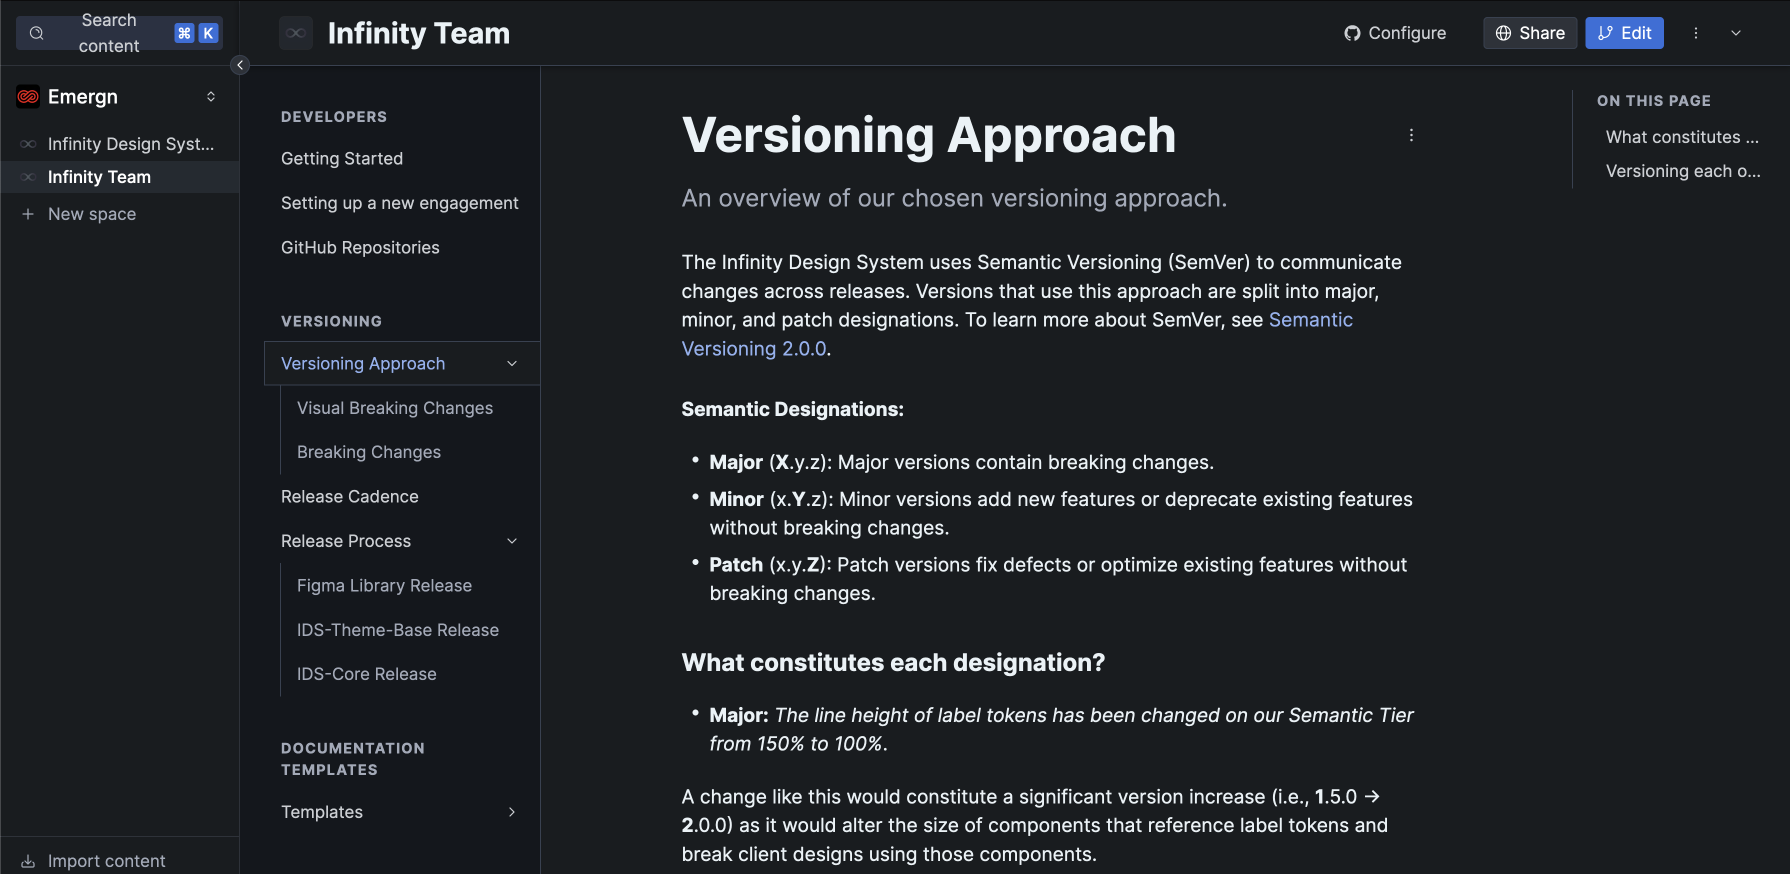Go to the Release Cadence page
The height and width of the screenshot is (874, 1790).
350,497
